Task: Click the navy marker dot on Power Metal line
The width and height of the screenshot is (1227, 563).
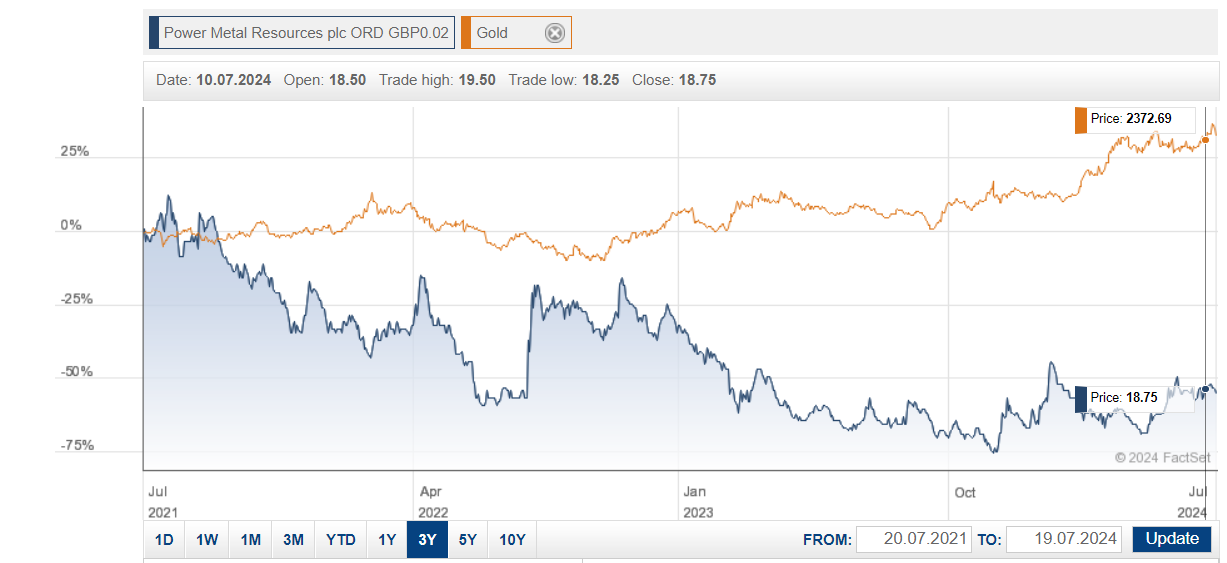Action: tap(1207, 389)
